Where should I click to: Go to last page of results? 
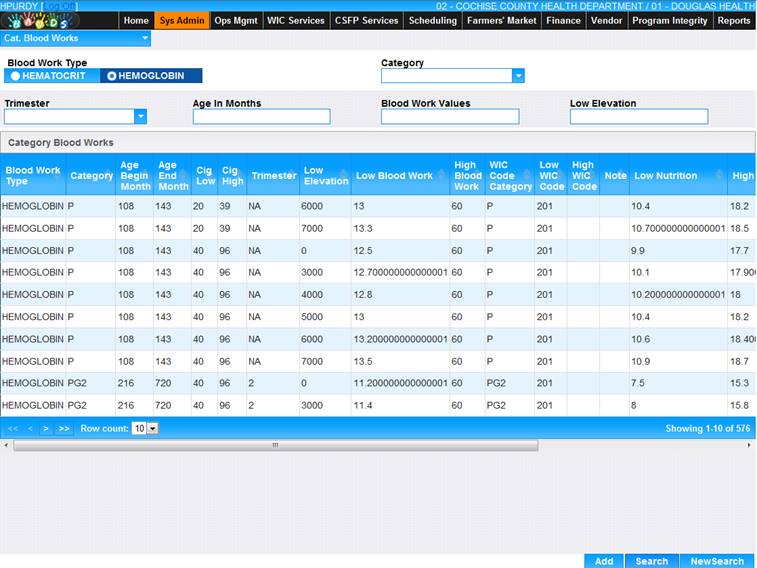(64, 429)
